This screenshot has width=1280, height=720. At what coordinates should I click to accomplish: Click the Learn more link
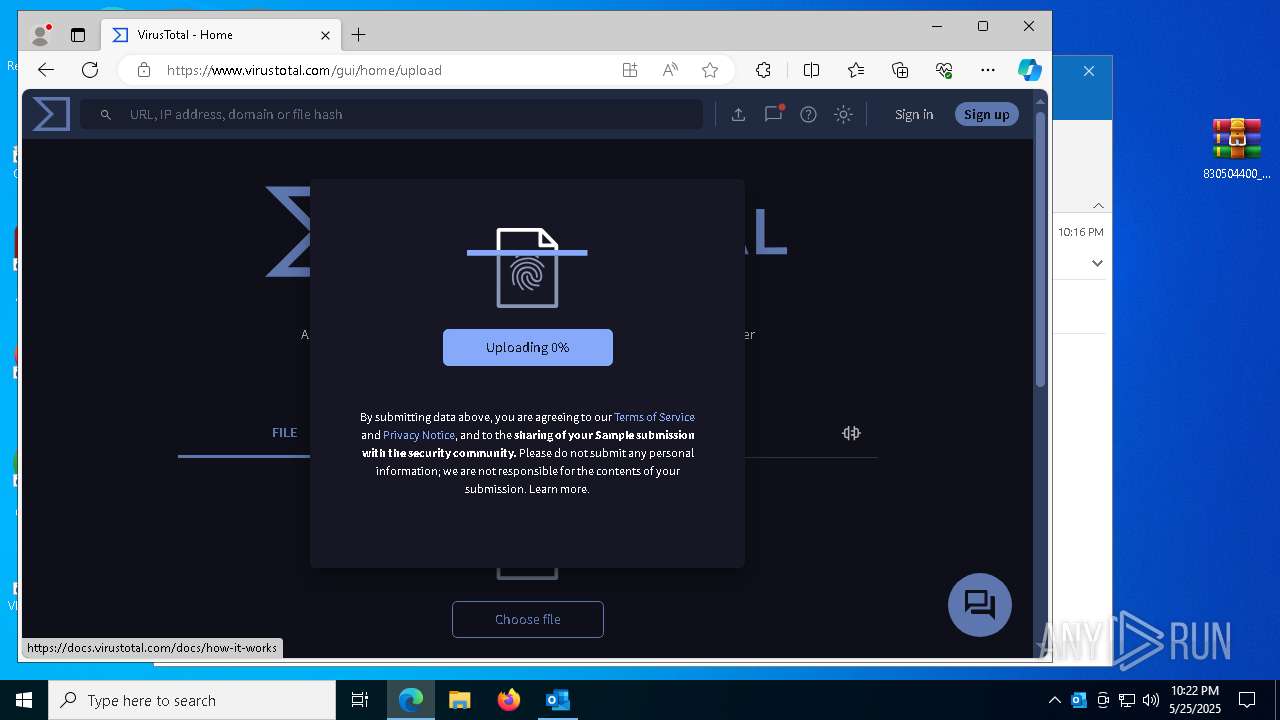point(558,489)
